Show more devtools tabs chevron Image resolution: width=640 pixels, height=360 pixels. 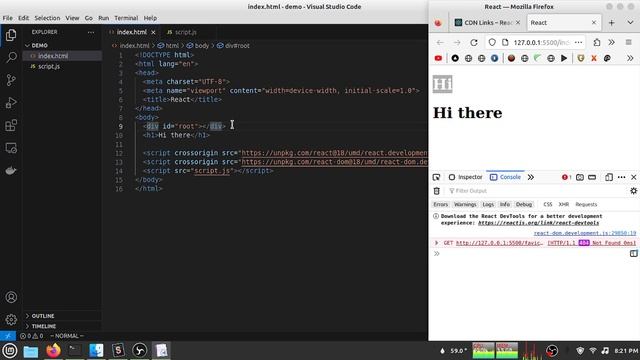(x=531, y=177)
